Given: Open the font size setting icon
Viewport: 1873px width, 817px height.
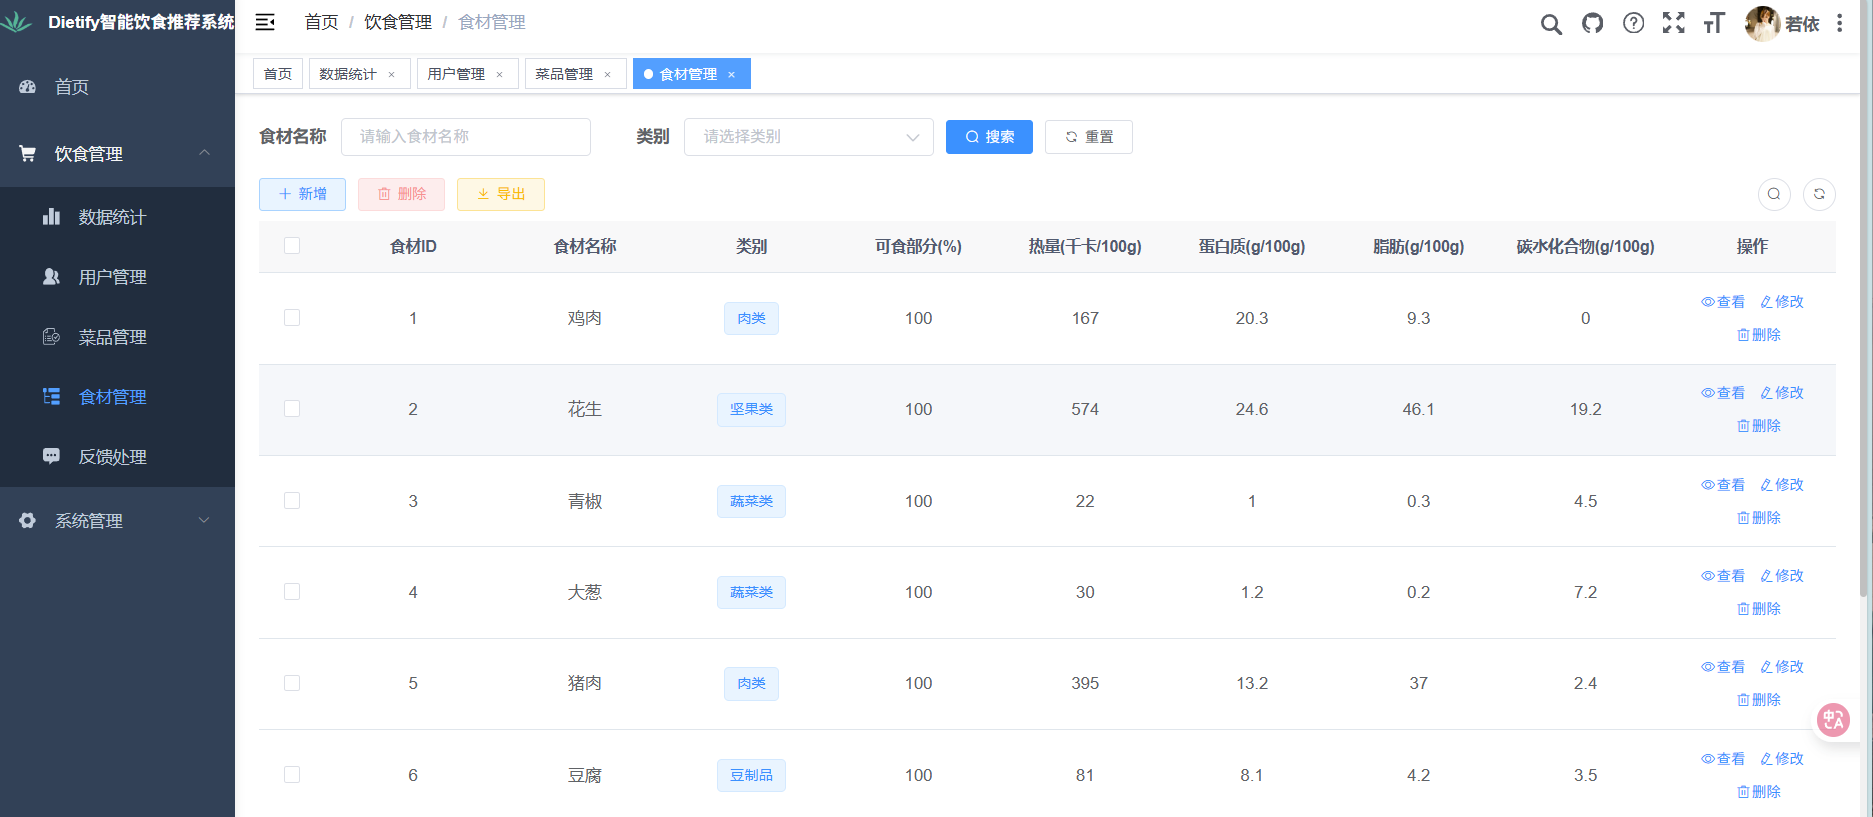Looking at the screenshot, I should coord(1714,23).
